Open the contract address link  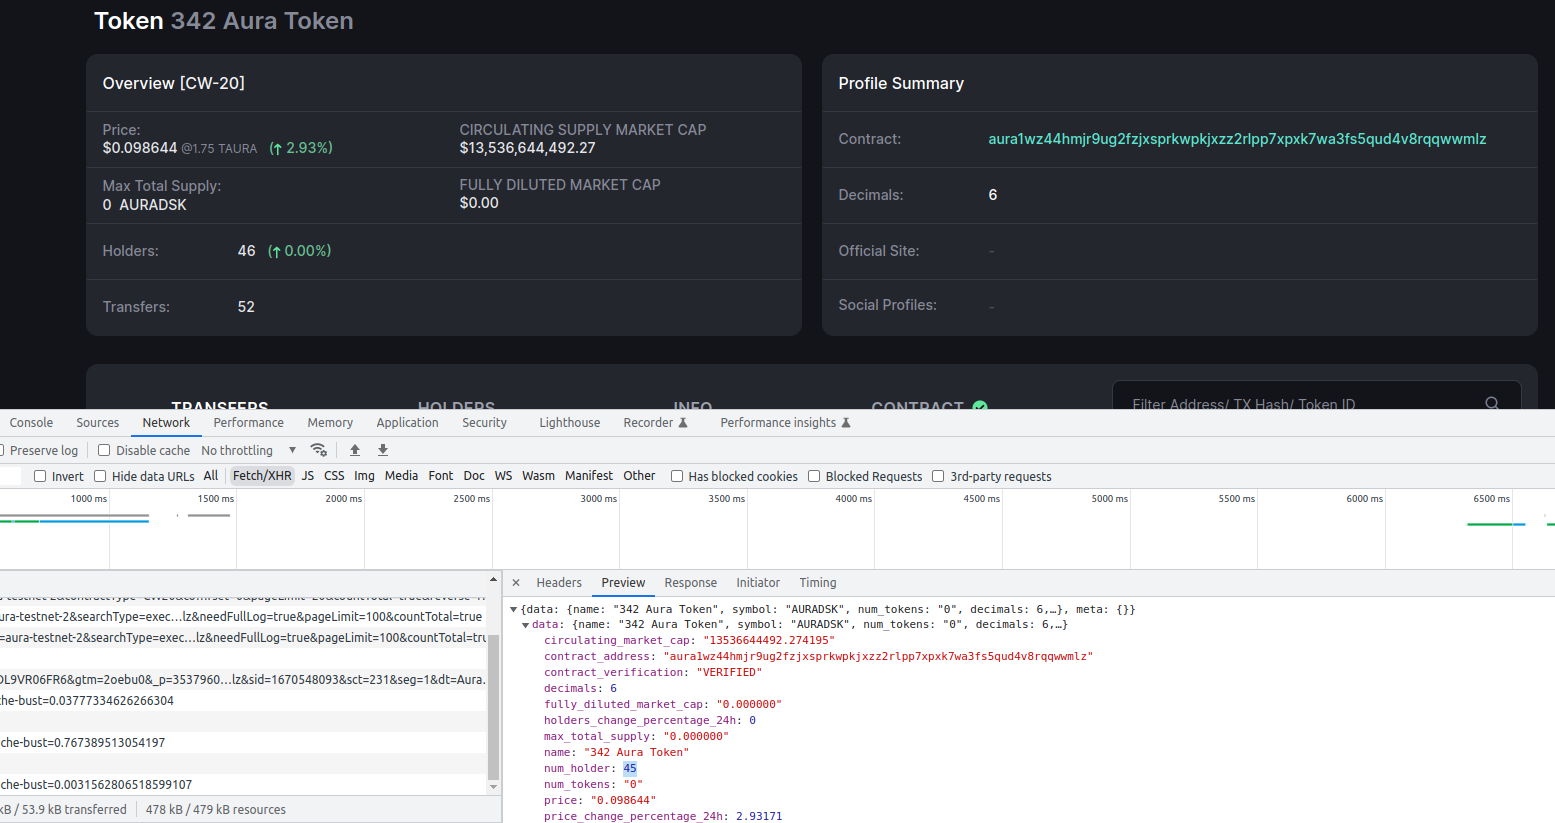tap(1237, 139)
